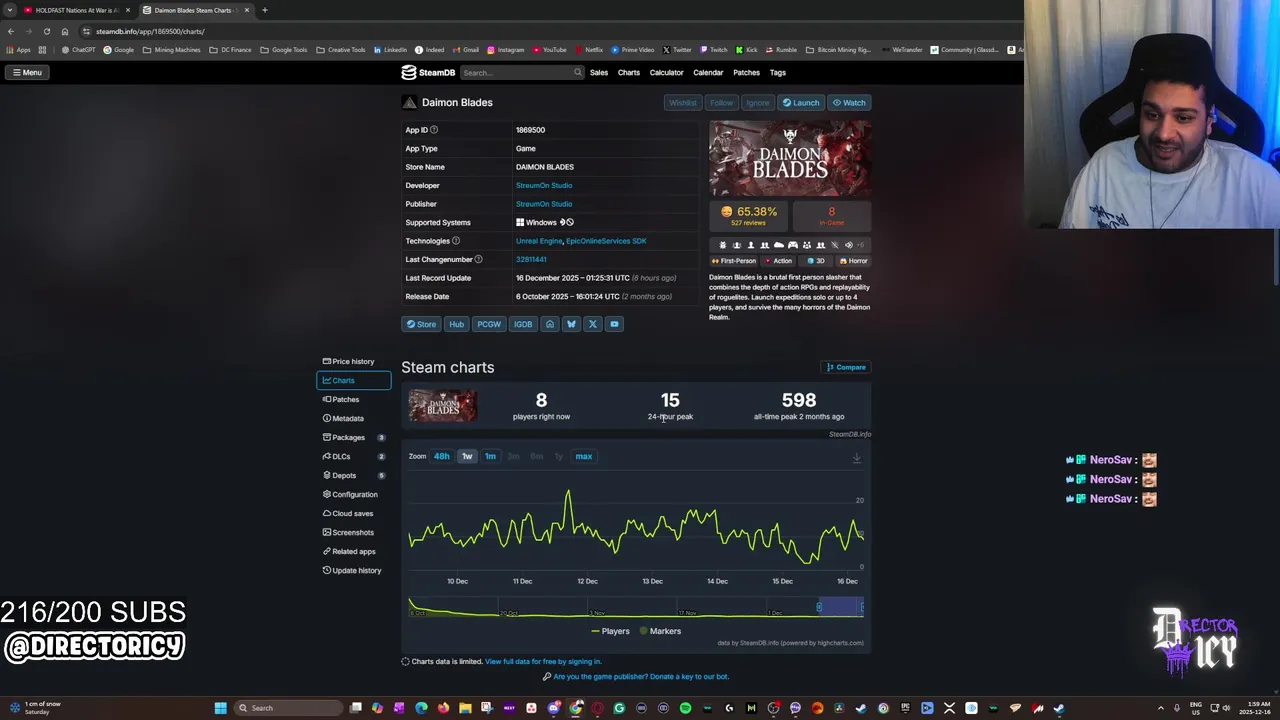
Task: Click the Steam Cloud category icon
Action: (779, 245)
